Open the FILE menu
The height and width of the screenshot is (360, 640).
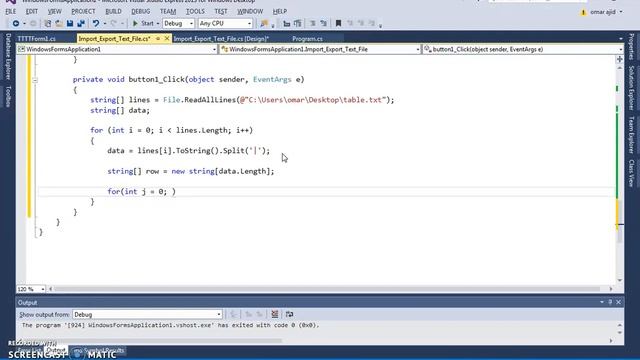tap(11, 11)
